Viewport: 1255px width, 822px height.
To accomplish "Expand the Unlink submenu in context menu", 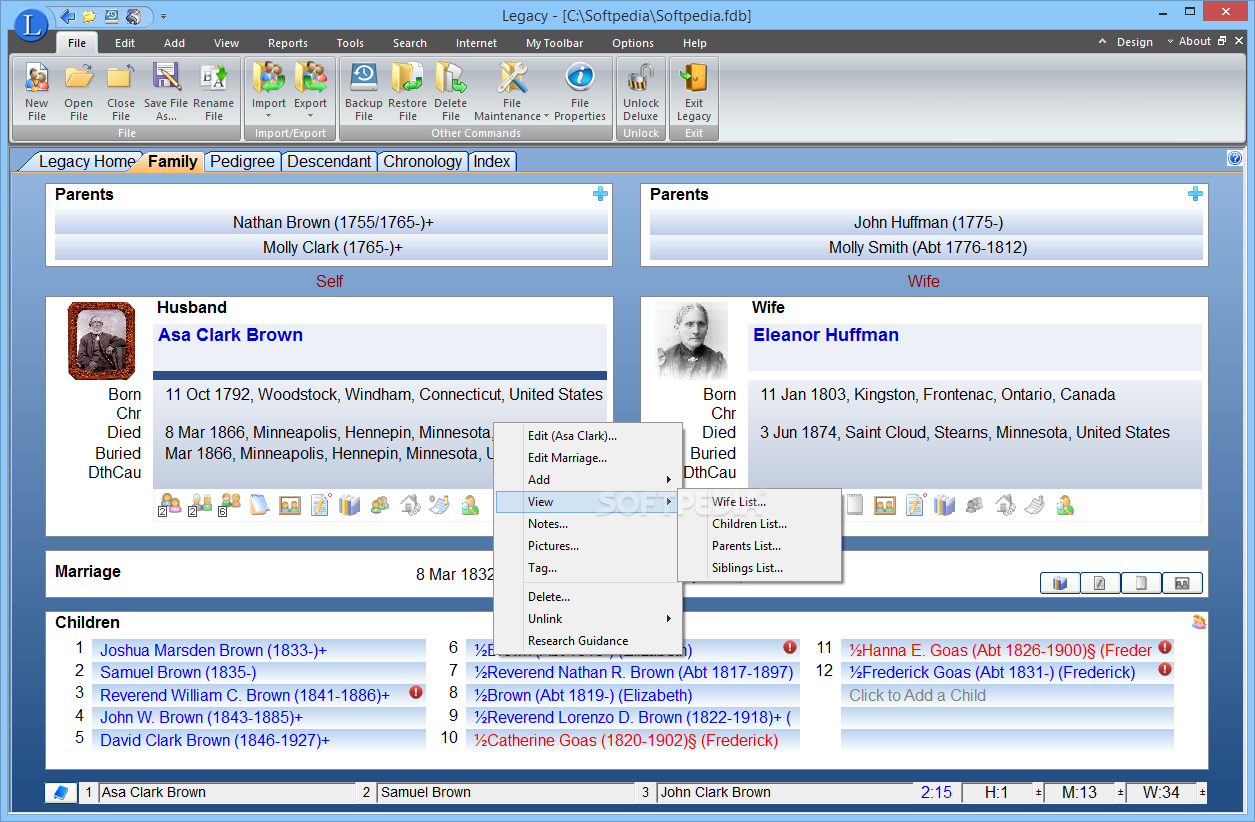I will (x=588, y=619).
